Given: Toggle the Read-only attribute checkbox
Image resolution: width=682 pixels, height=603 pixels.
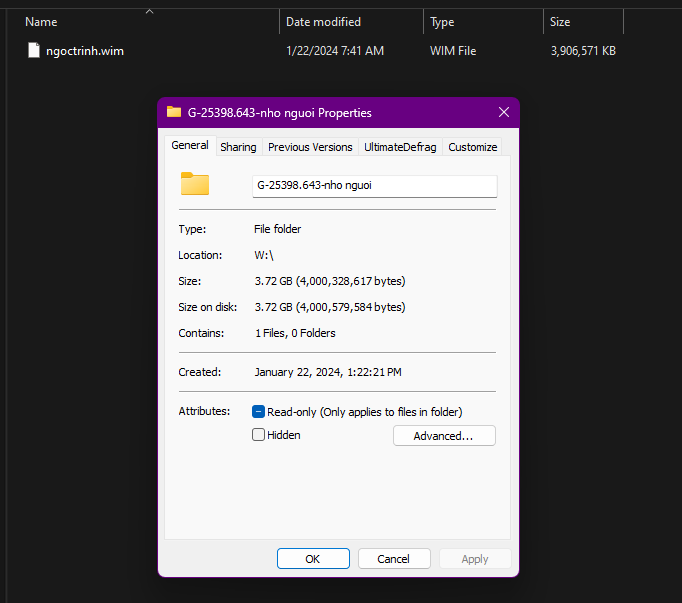Looking at the screenshot, I should [258, 412].
